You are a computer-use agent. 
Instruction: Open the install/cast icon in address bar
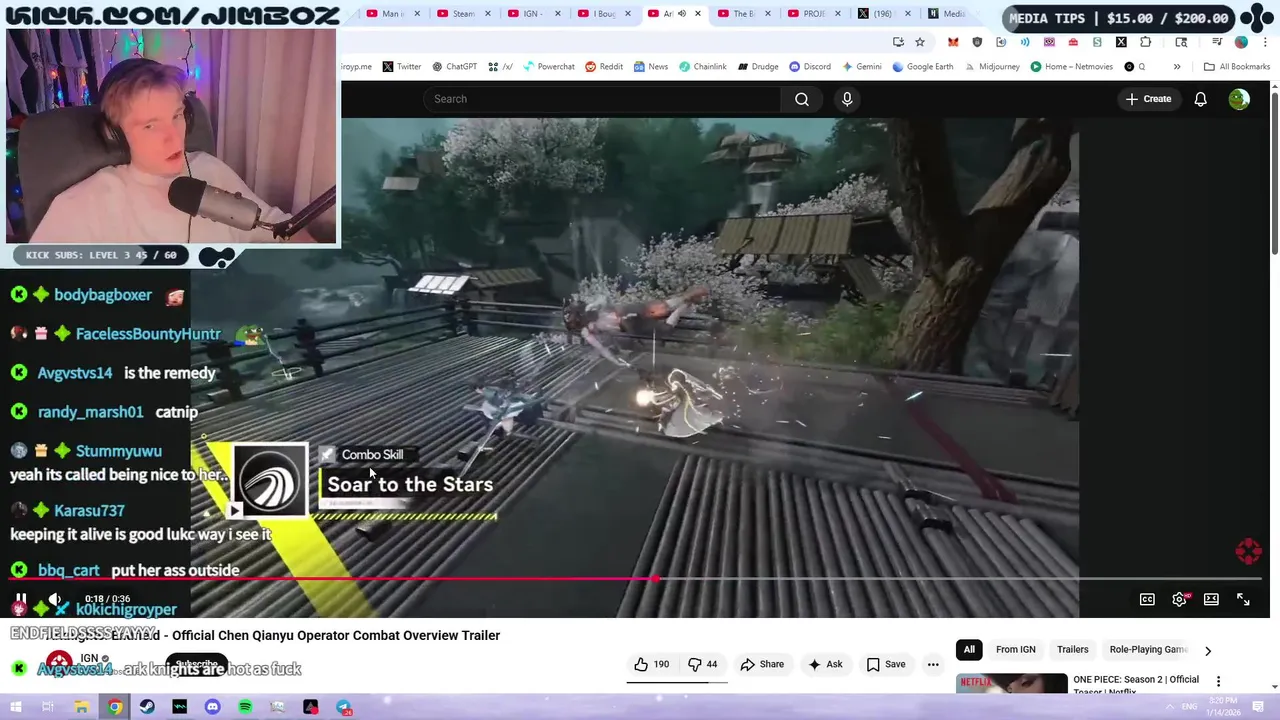pyautogui.click(x=898, y=42)
